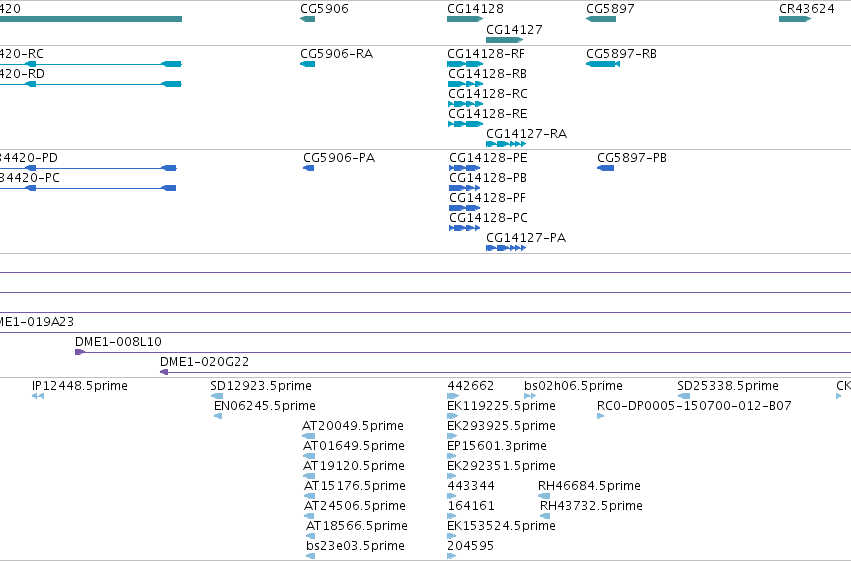
Task: Open BAC clone label DME1-020G22
Action: pos(204,362)
